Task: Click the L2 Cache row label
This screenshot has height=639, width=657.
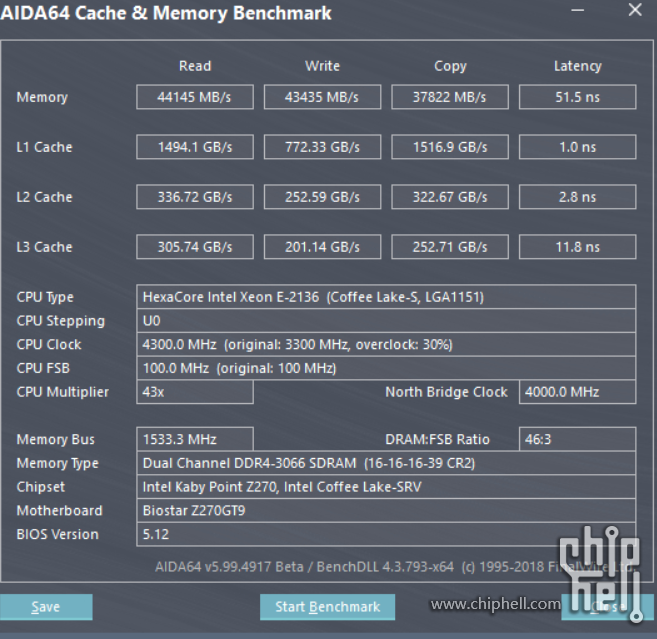Action: pyautogui.click(x=44, y=197)
